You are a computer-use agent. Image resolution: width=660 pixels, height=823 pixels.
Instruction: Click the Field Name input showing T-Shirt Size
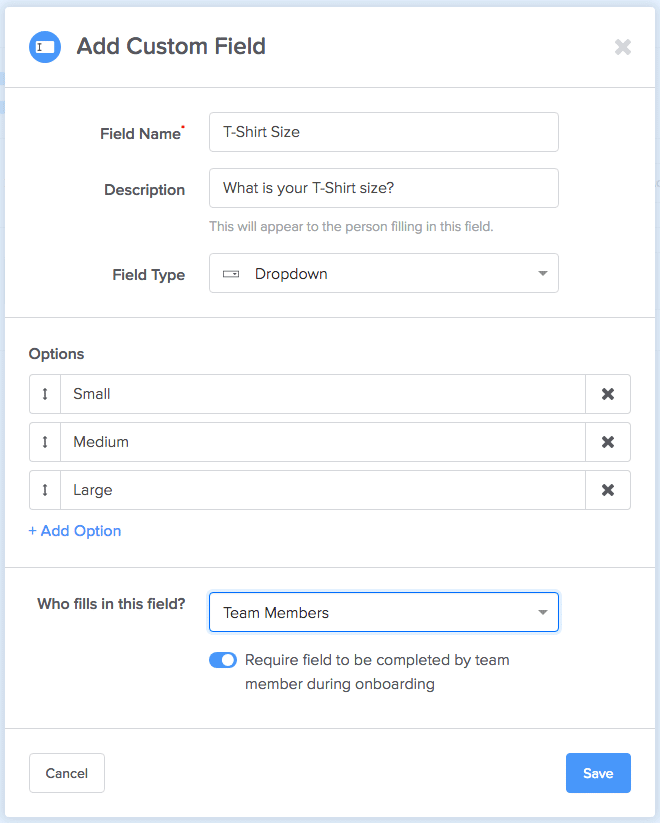[x=384, y=132]
